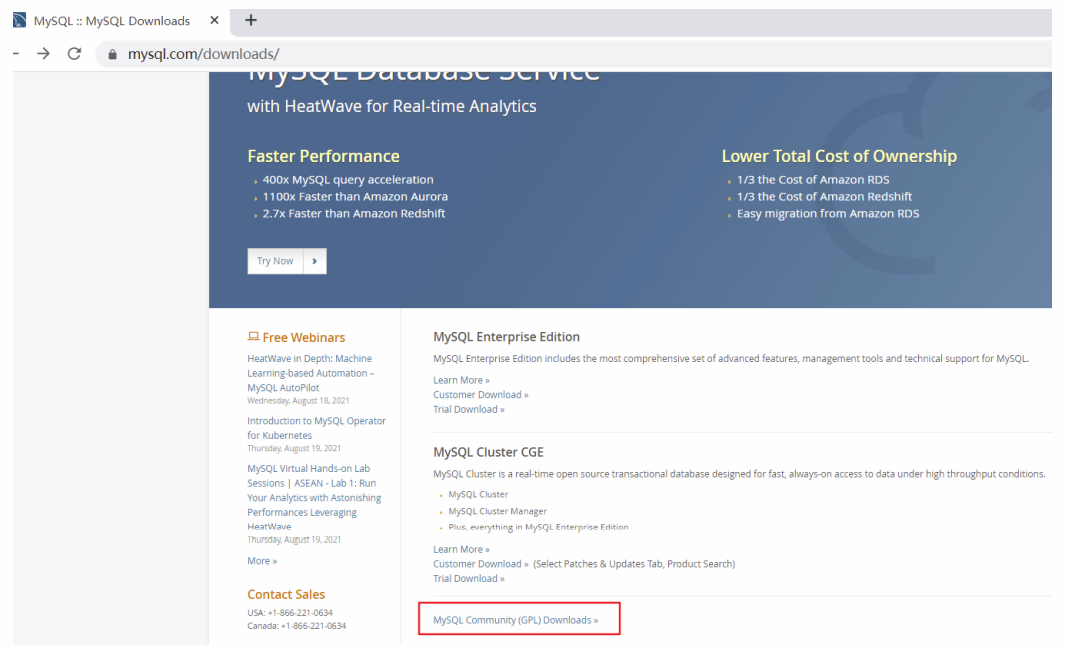
Task: Reload the page with refresh icon
Action: click(74, 53)
